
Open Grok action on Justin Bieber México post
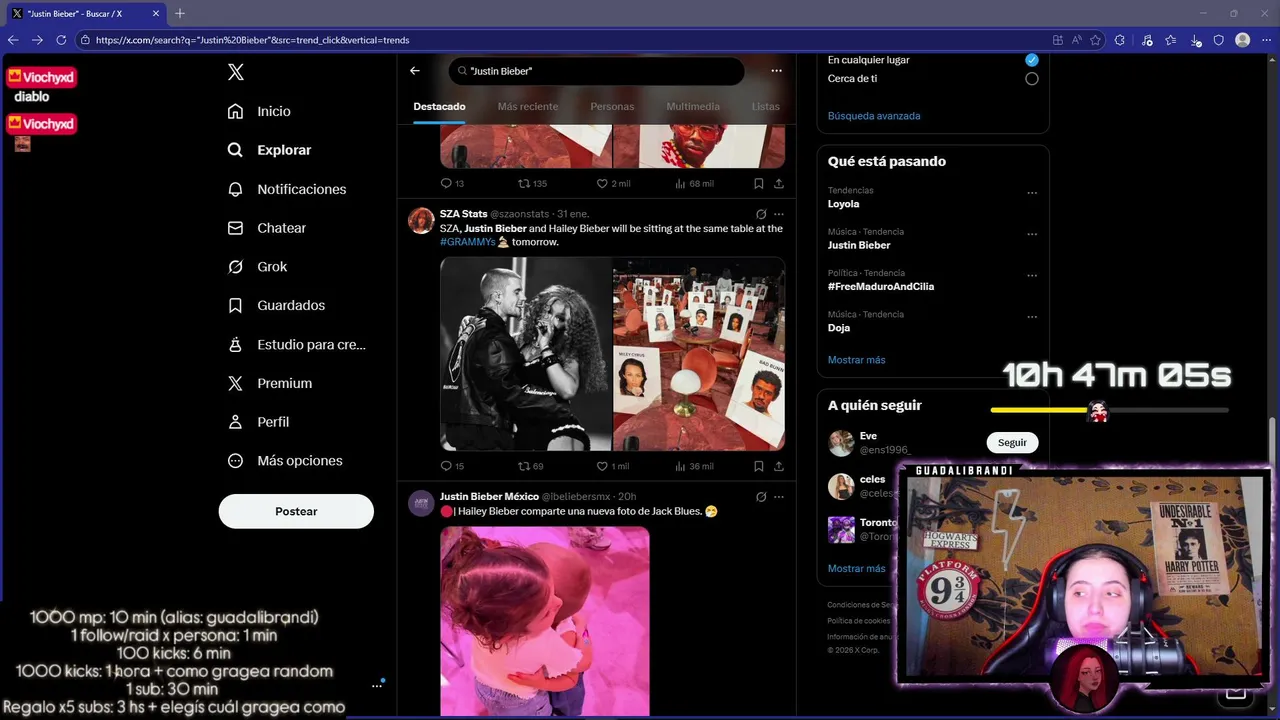click(761, 497)
